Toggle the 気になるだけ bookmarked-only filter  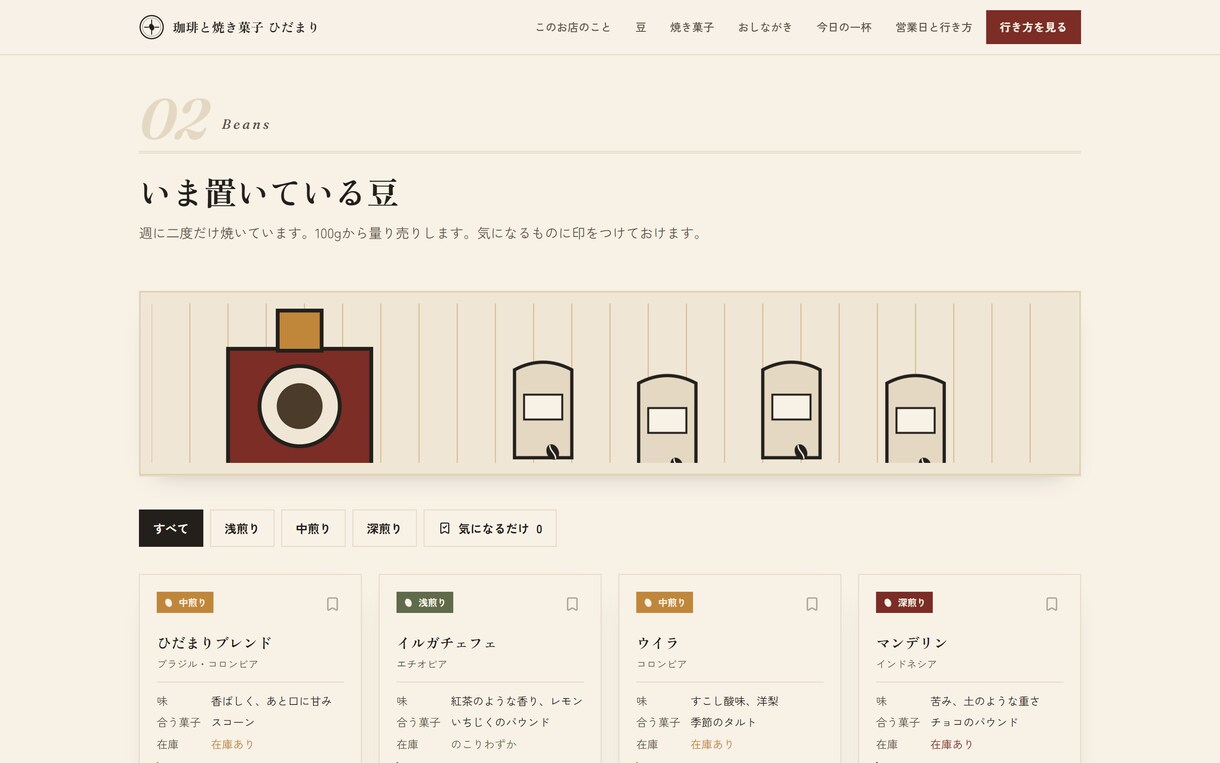pyautogui.click(x=490, y=528)
